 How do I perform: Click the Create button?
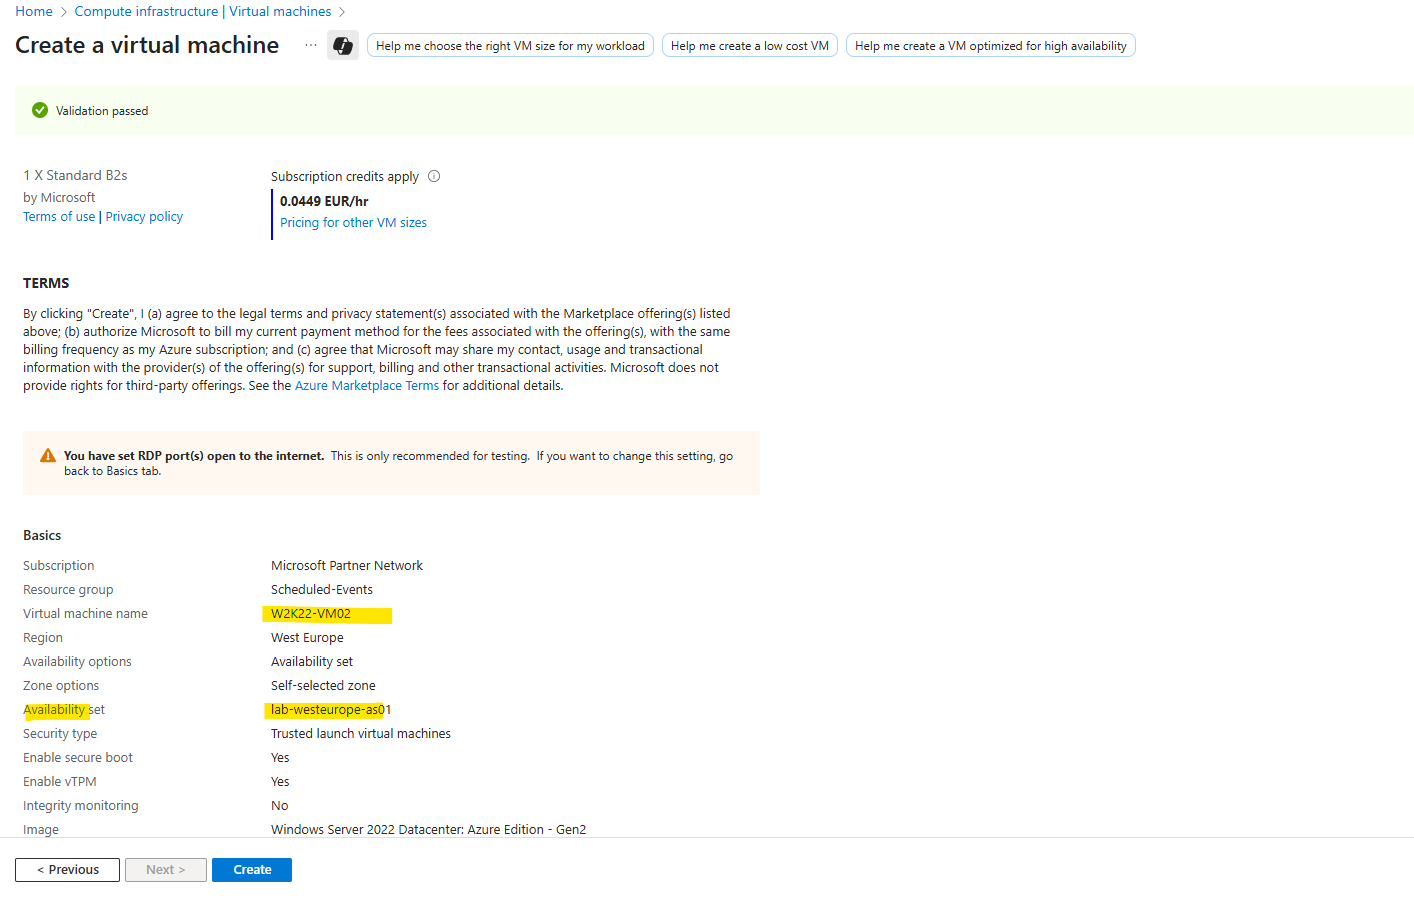(252, 870)
